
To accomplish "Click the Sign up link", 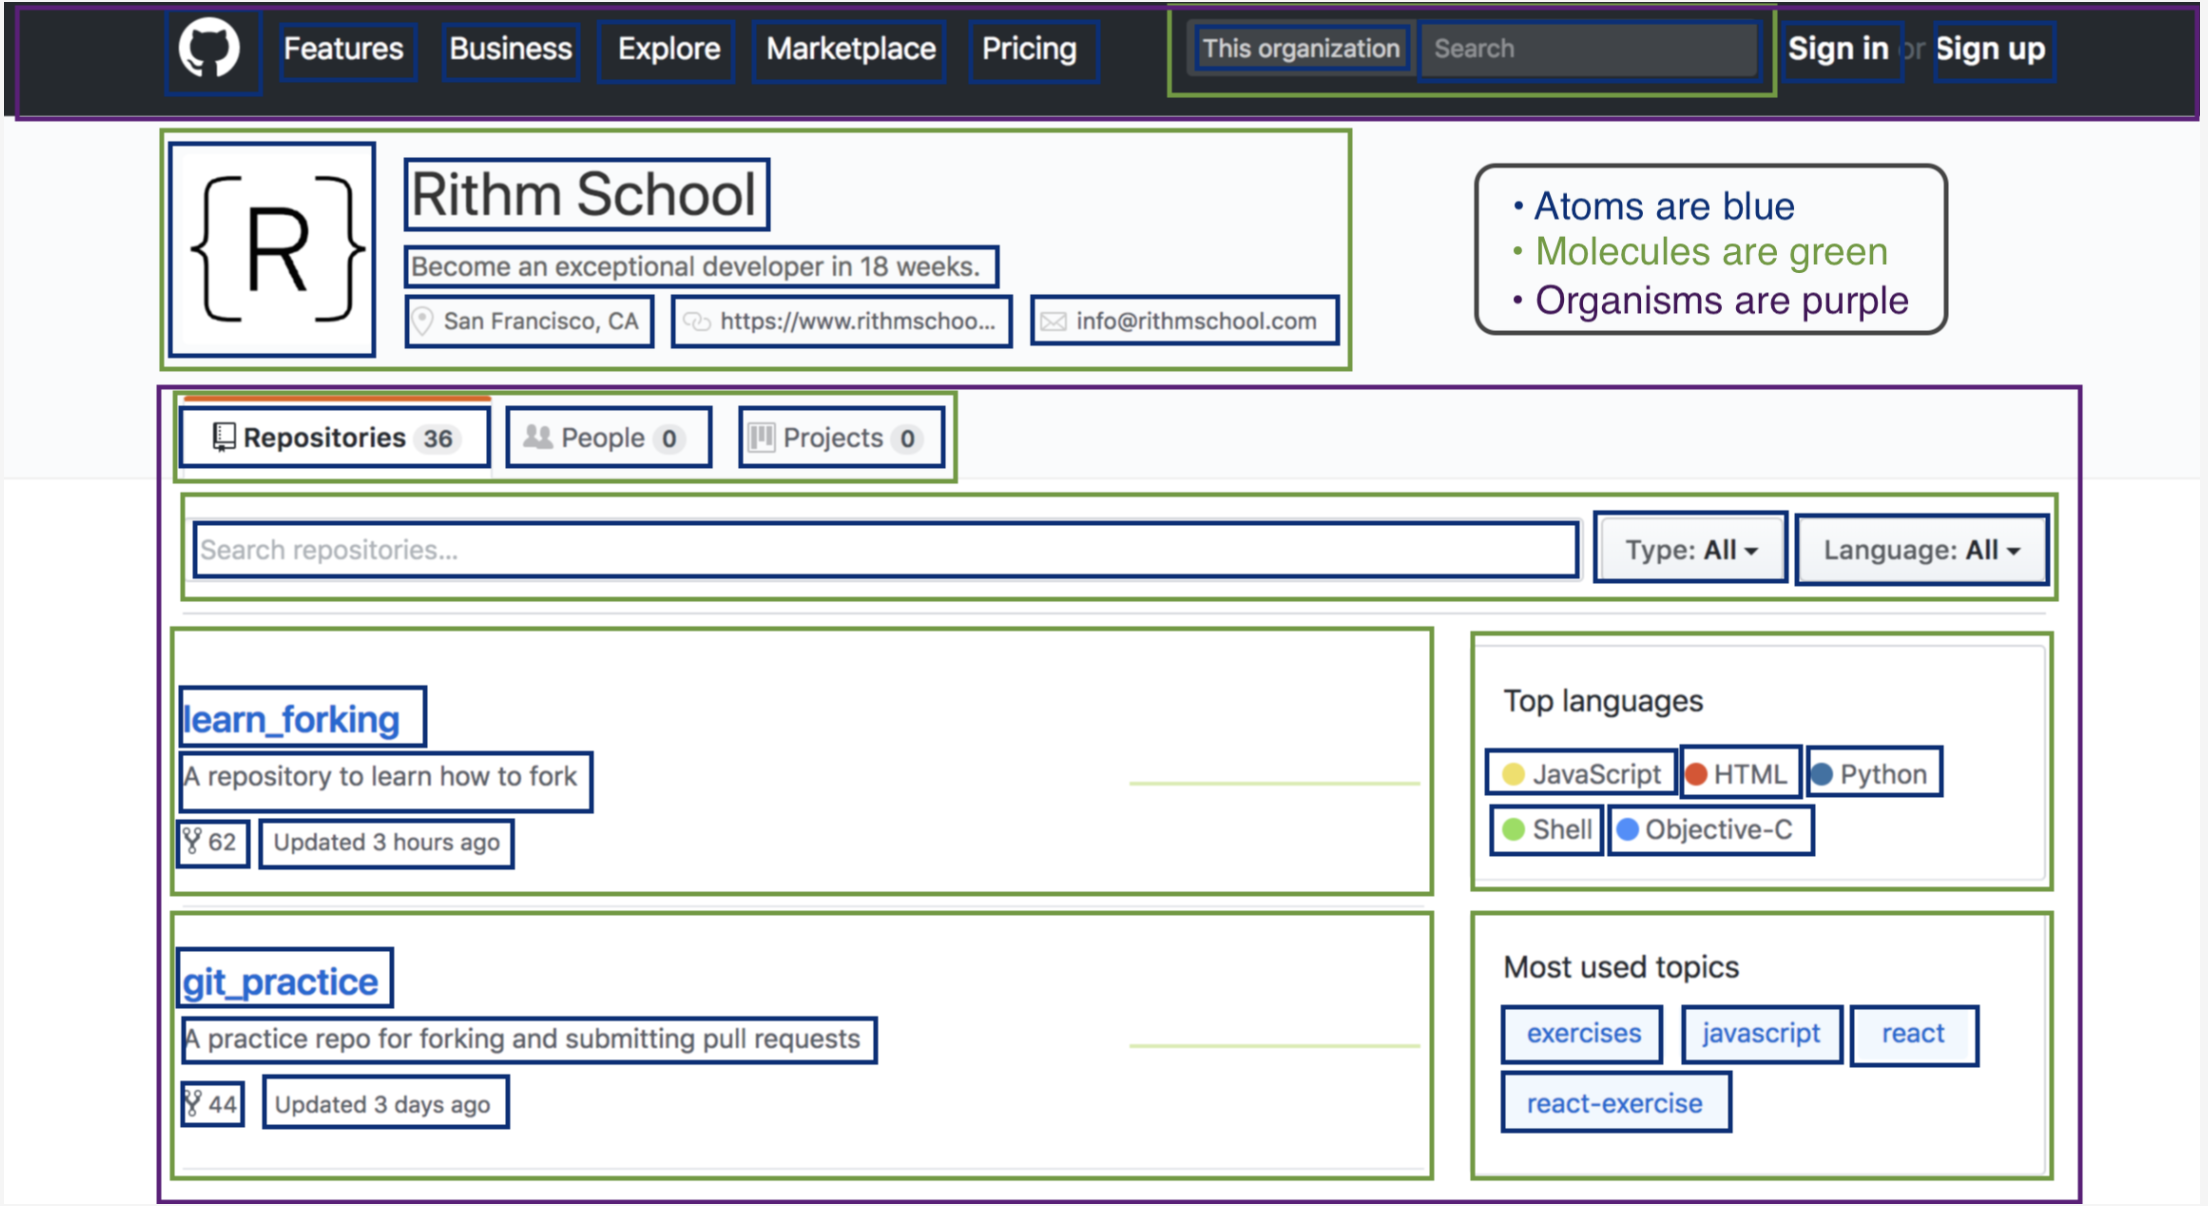I will tap(1990, 49).
